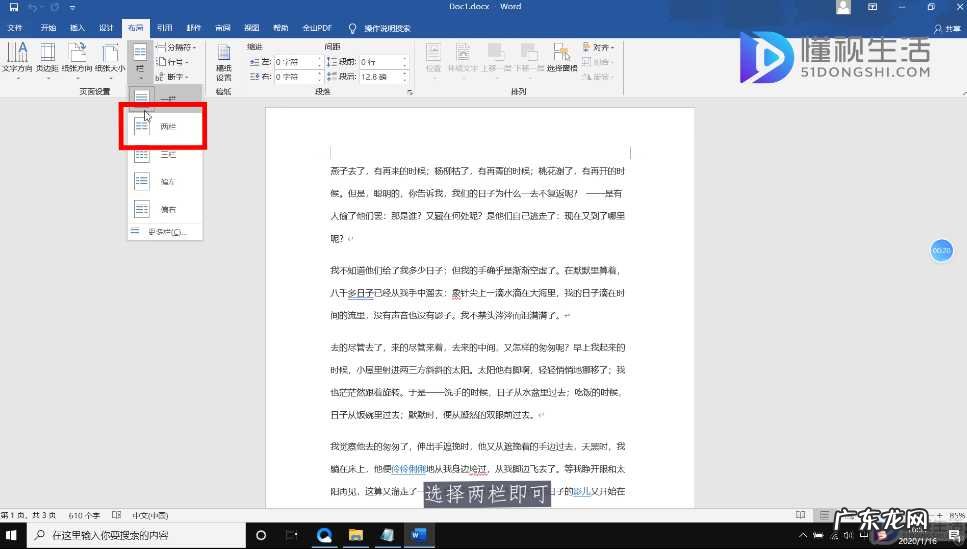Click the spelling check status icon

tap(117, 515)
